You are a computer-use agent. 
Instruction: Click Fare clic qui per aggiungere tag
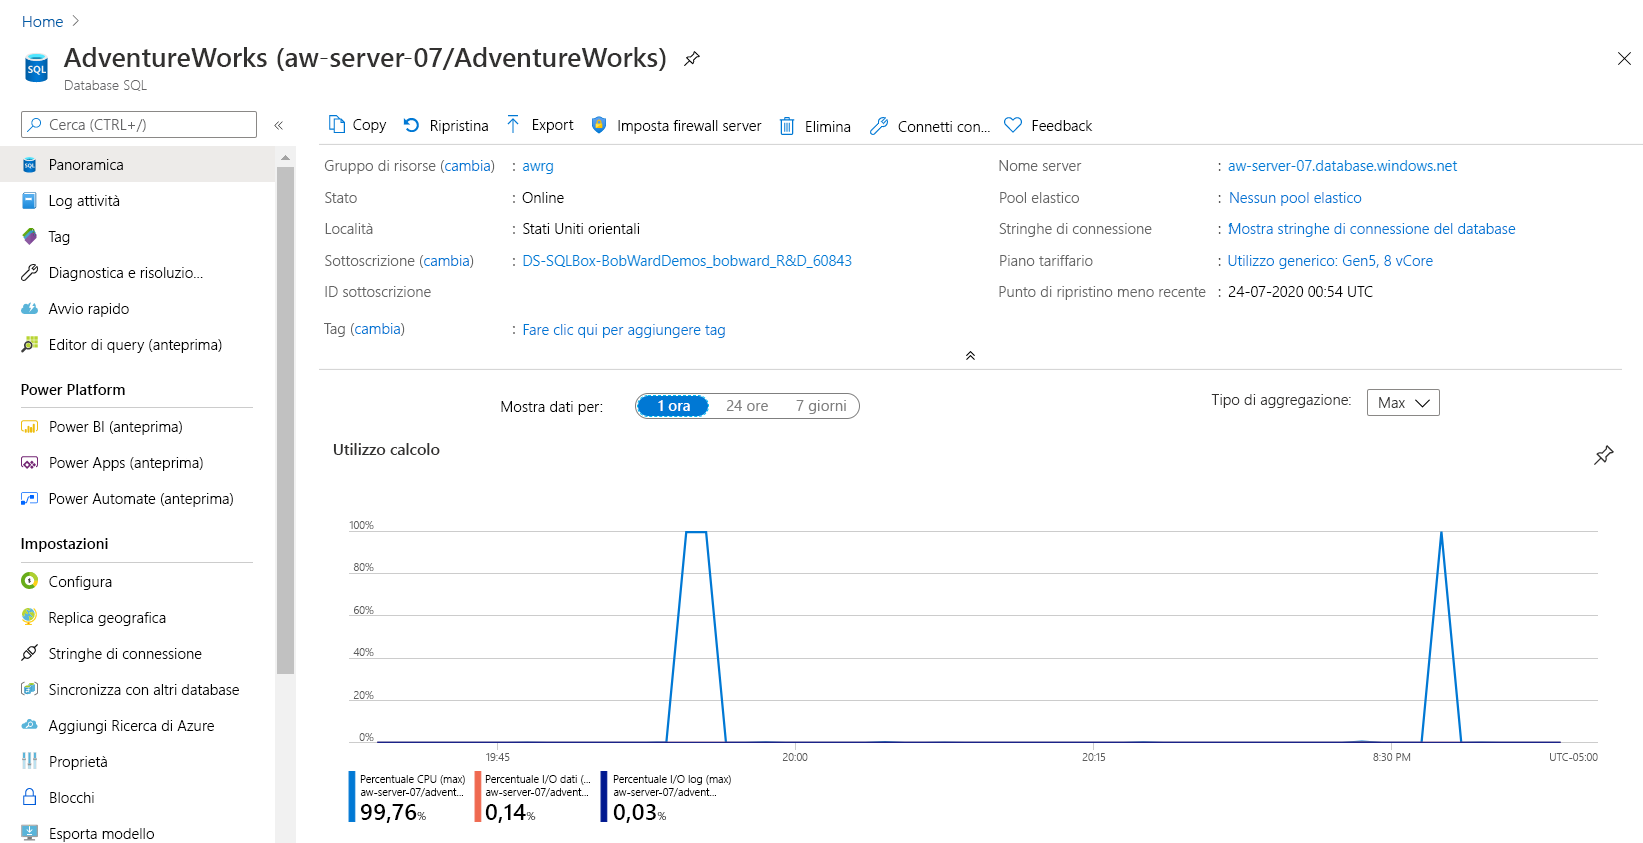[x=624, y=330]
